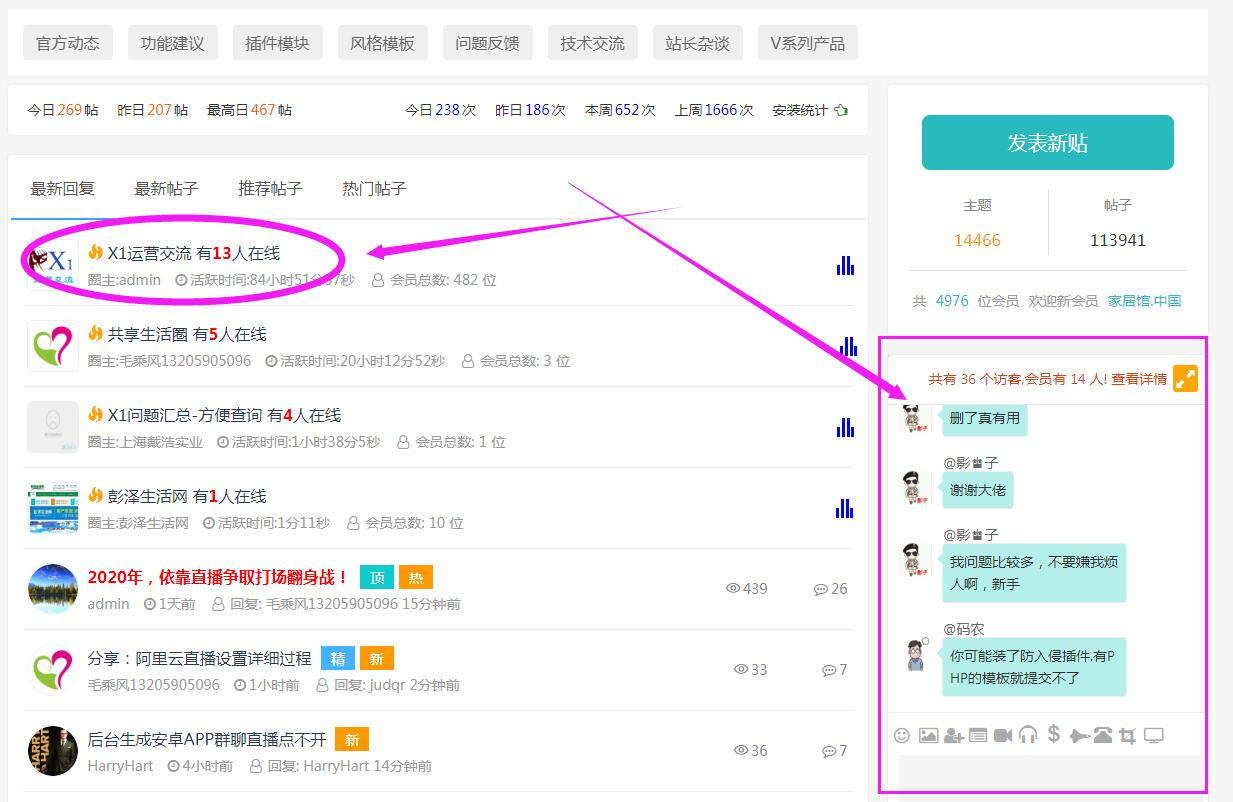Start a video call from chat toolbar
The height and width of the screenshot is (802, 1233).
click(1003, 736)
